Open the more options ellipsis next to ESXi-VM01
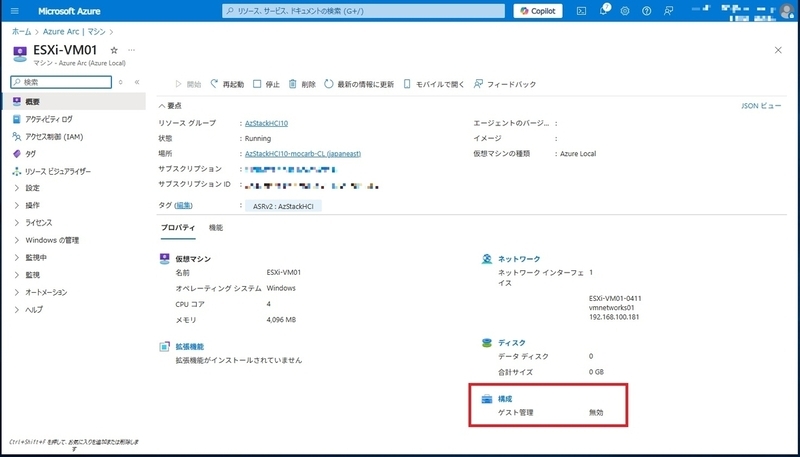Screen dimensions: 800x457 coord(132,50)
